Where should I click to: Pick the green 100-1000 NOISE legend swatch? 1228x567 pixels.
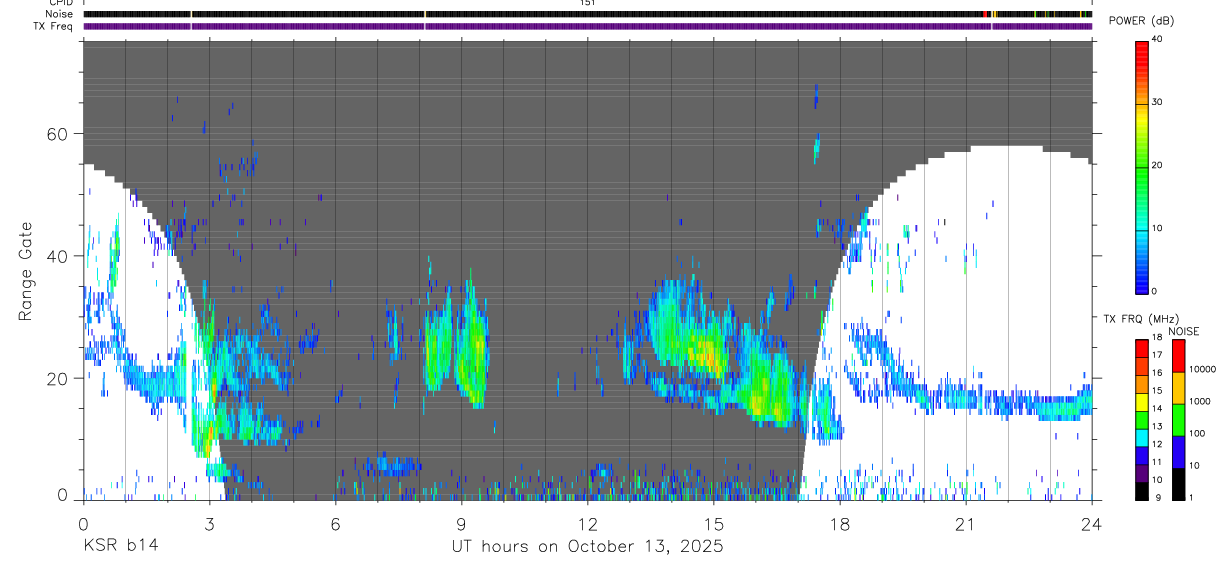click(1178, 419)
